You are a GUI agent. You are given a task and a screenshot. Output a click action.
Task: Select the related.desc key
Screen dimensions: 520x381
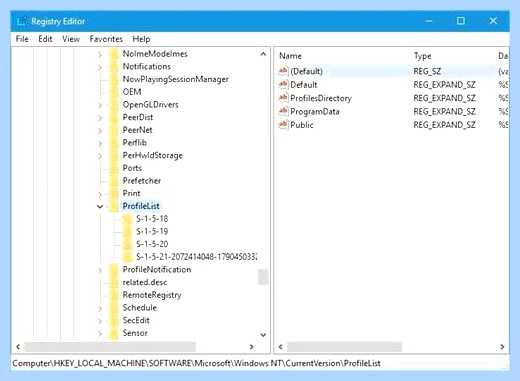click(x=145, y=282)
